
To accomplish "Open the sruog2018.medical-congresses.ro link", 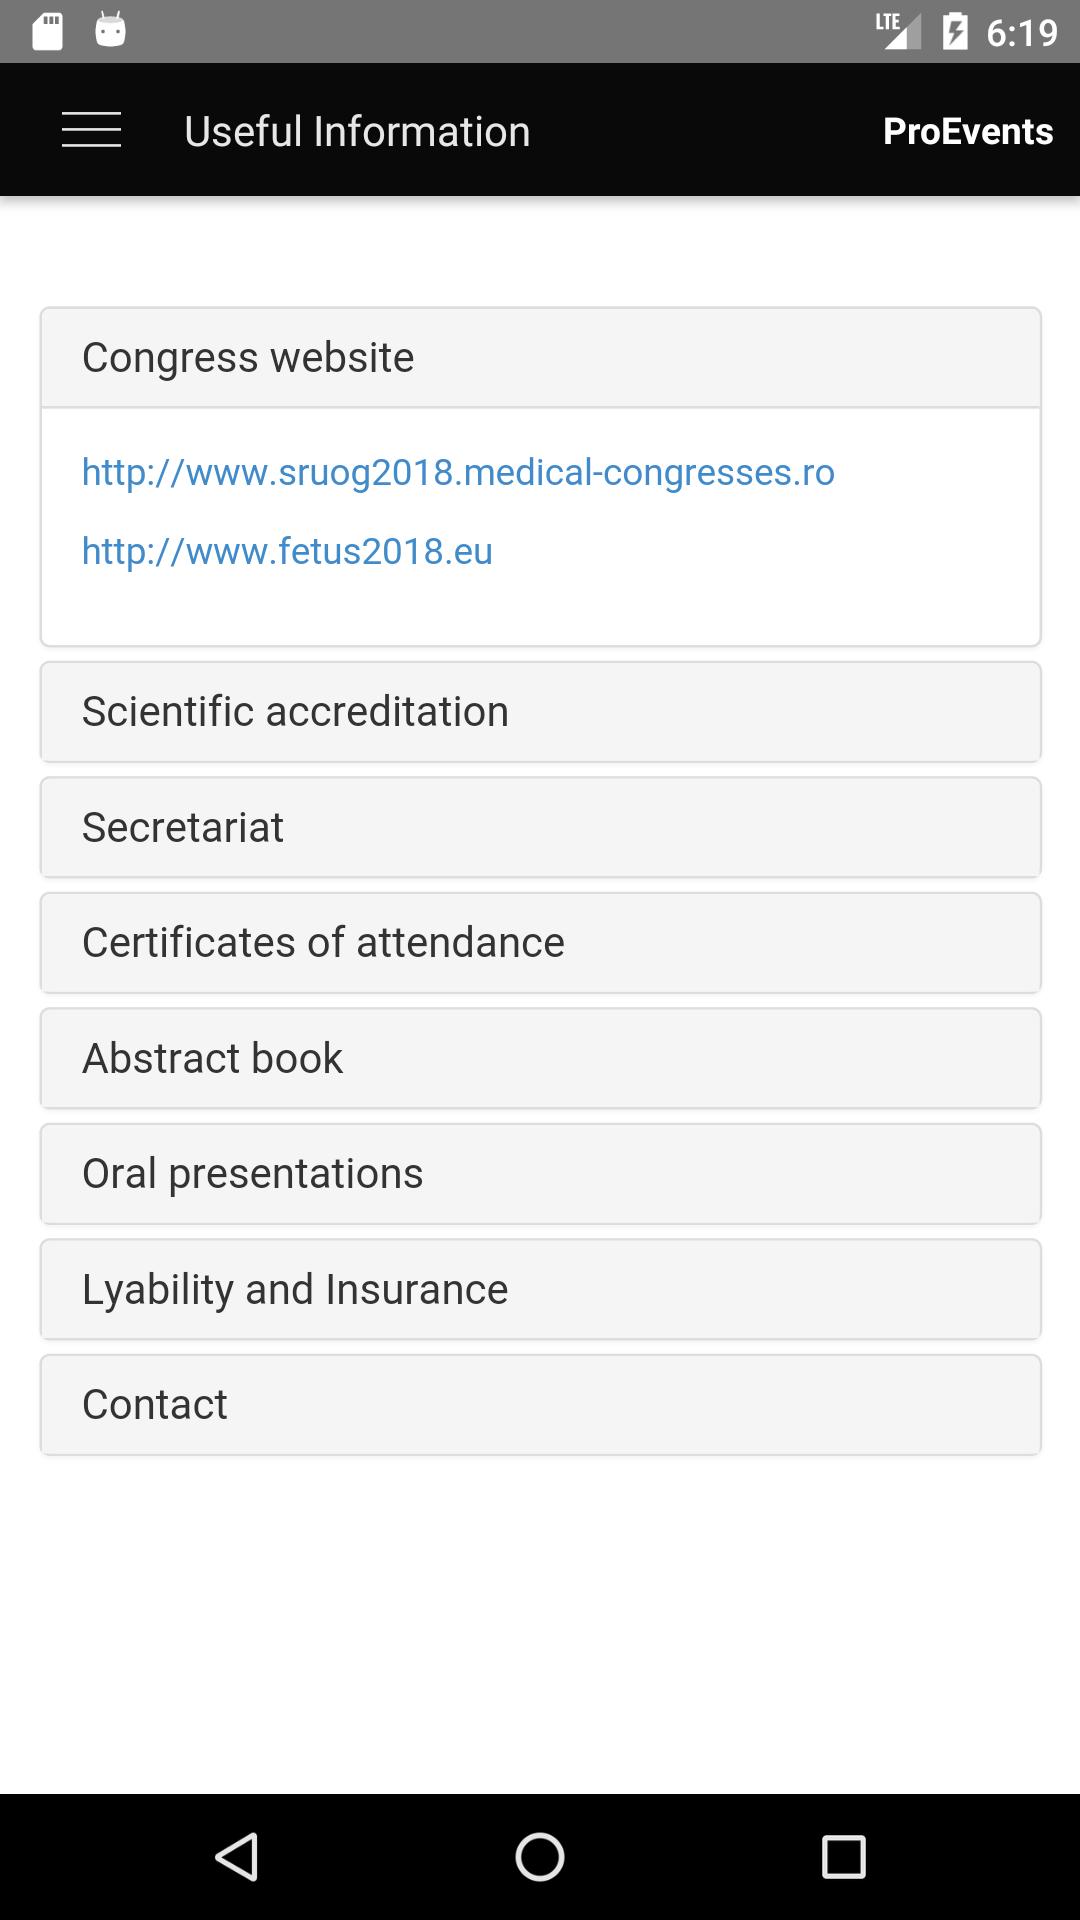I will click(458, 472).
